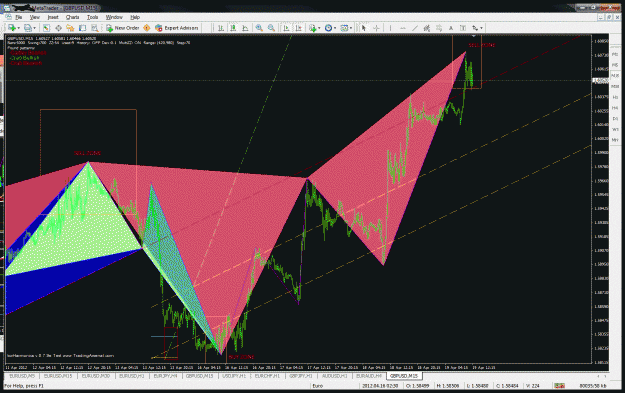The width and height of the screenshot is (625, 393).
Task: Switch to W1 weekly timeframe
Action: pyautogui.click(x=615, y=130)
